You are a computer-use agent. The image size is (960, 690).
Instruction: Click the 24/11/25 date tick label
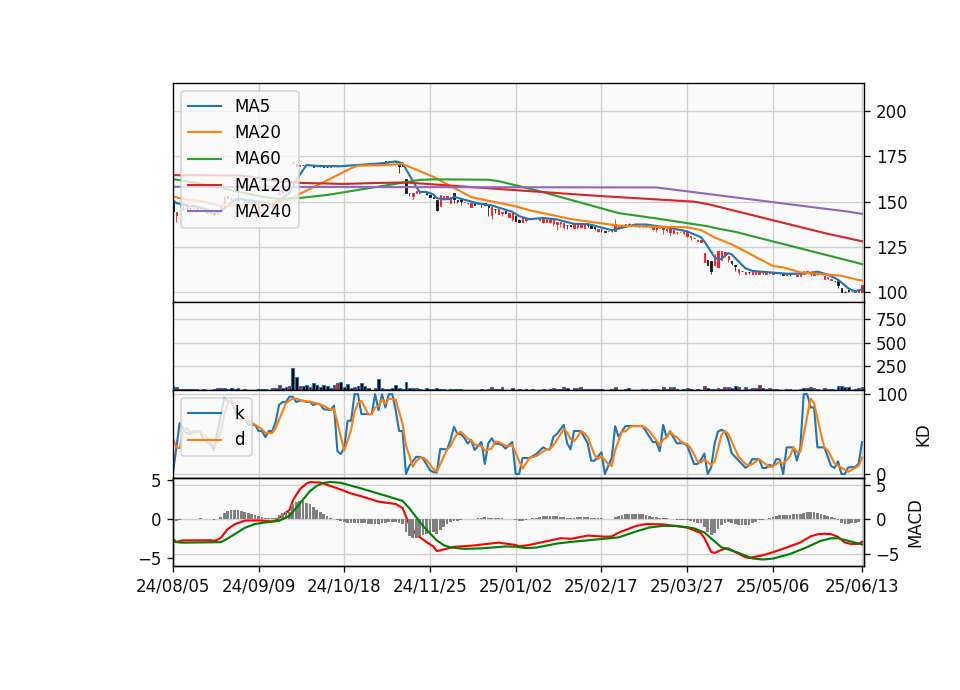[x=429, y=586]
